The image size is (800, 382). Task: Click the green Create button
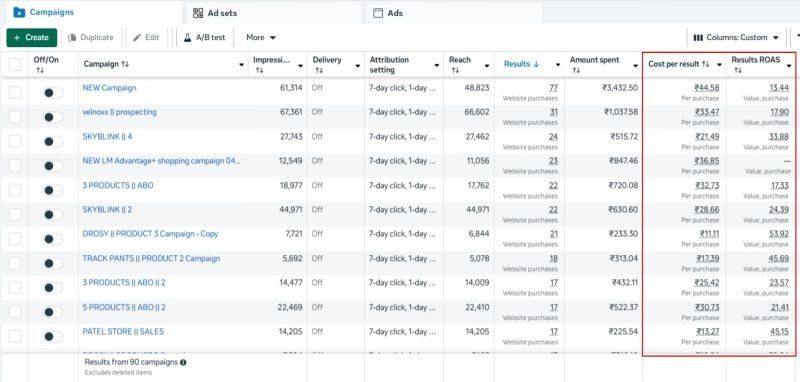click(32, 37)
